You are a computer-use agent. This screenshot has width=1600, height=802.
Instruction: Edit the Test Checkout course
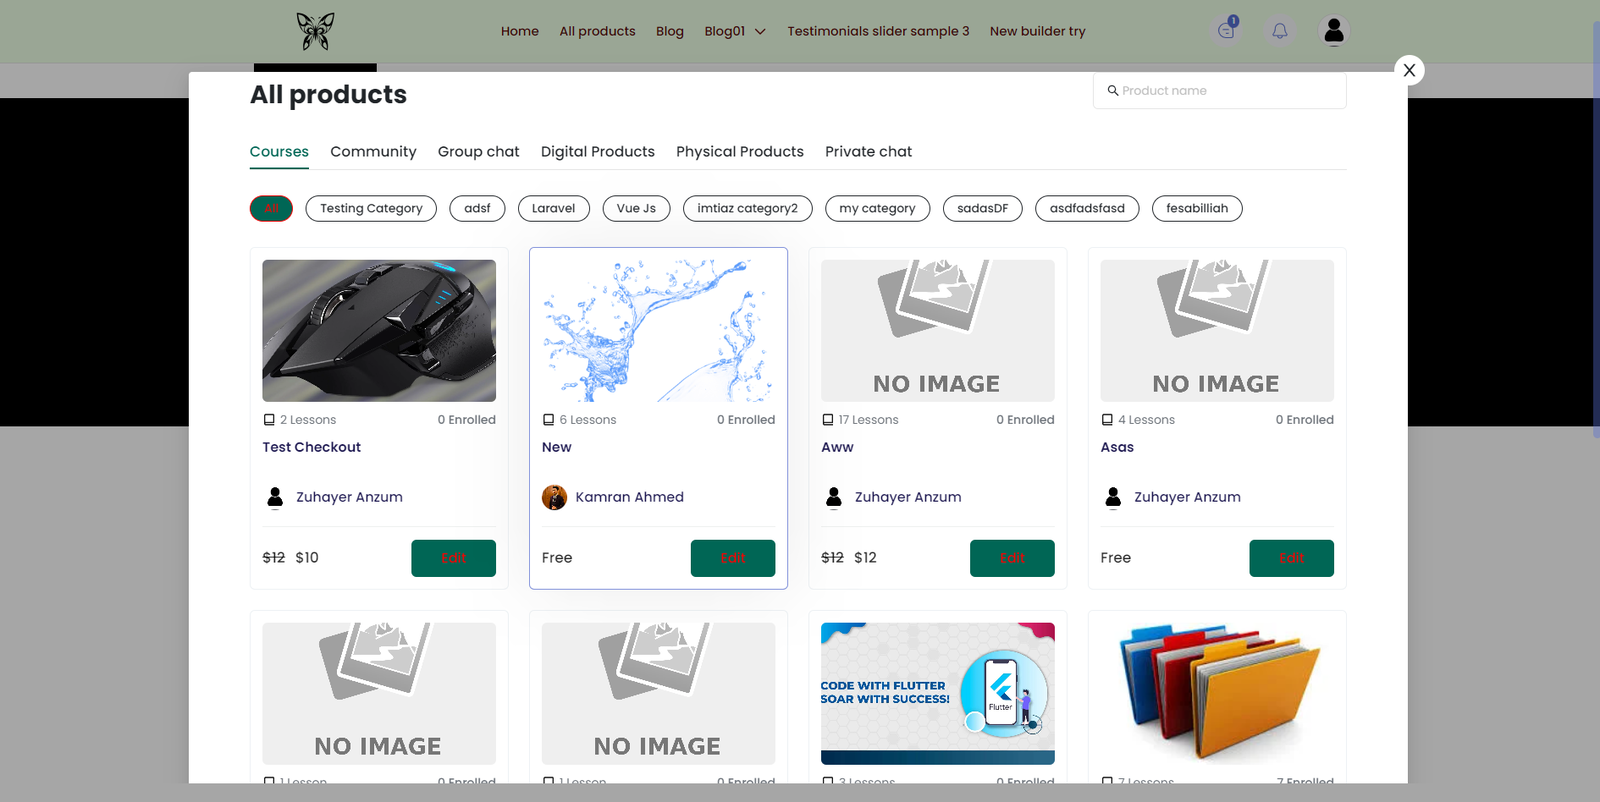click(x=453, y=558)
